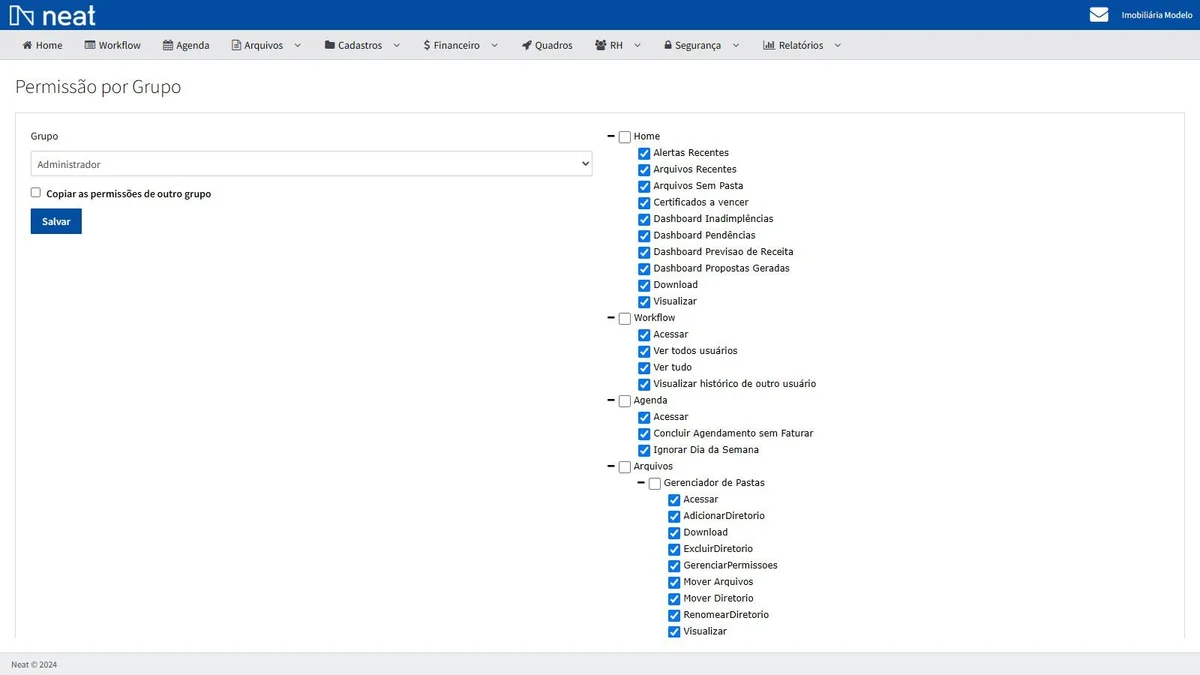1200x675 pixels.
Task: Uncheck Dashboard Propostas Geradas permission
Action: tap(645, 269)
